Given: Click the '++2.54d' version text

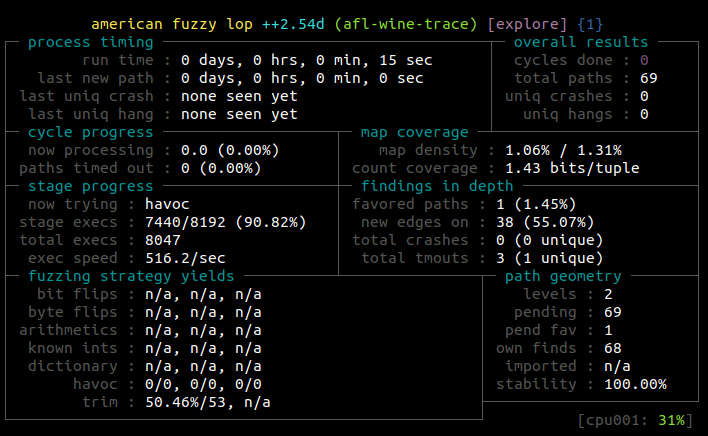Looking at the screenshot, I should coord(293,24).
